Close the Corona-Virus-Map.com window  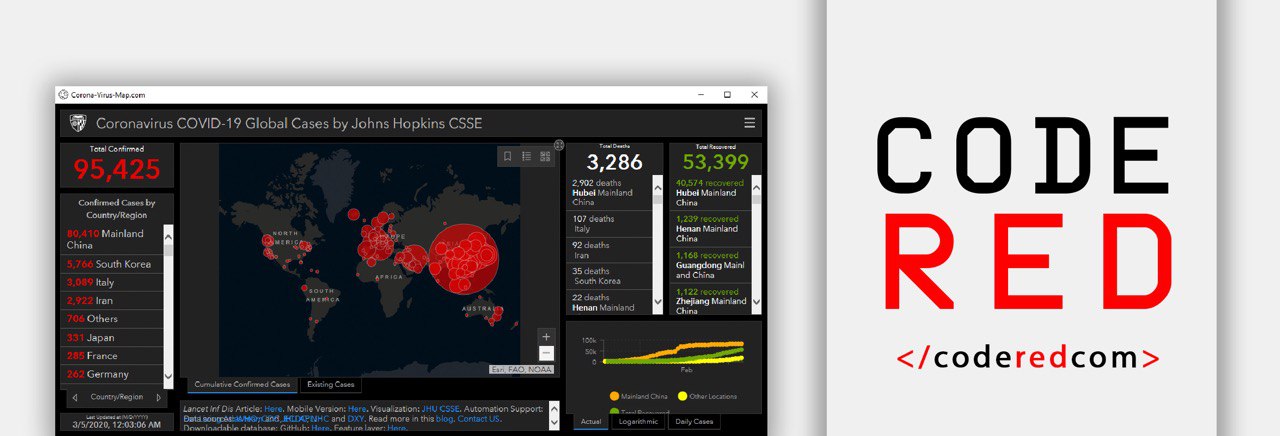753,95
